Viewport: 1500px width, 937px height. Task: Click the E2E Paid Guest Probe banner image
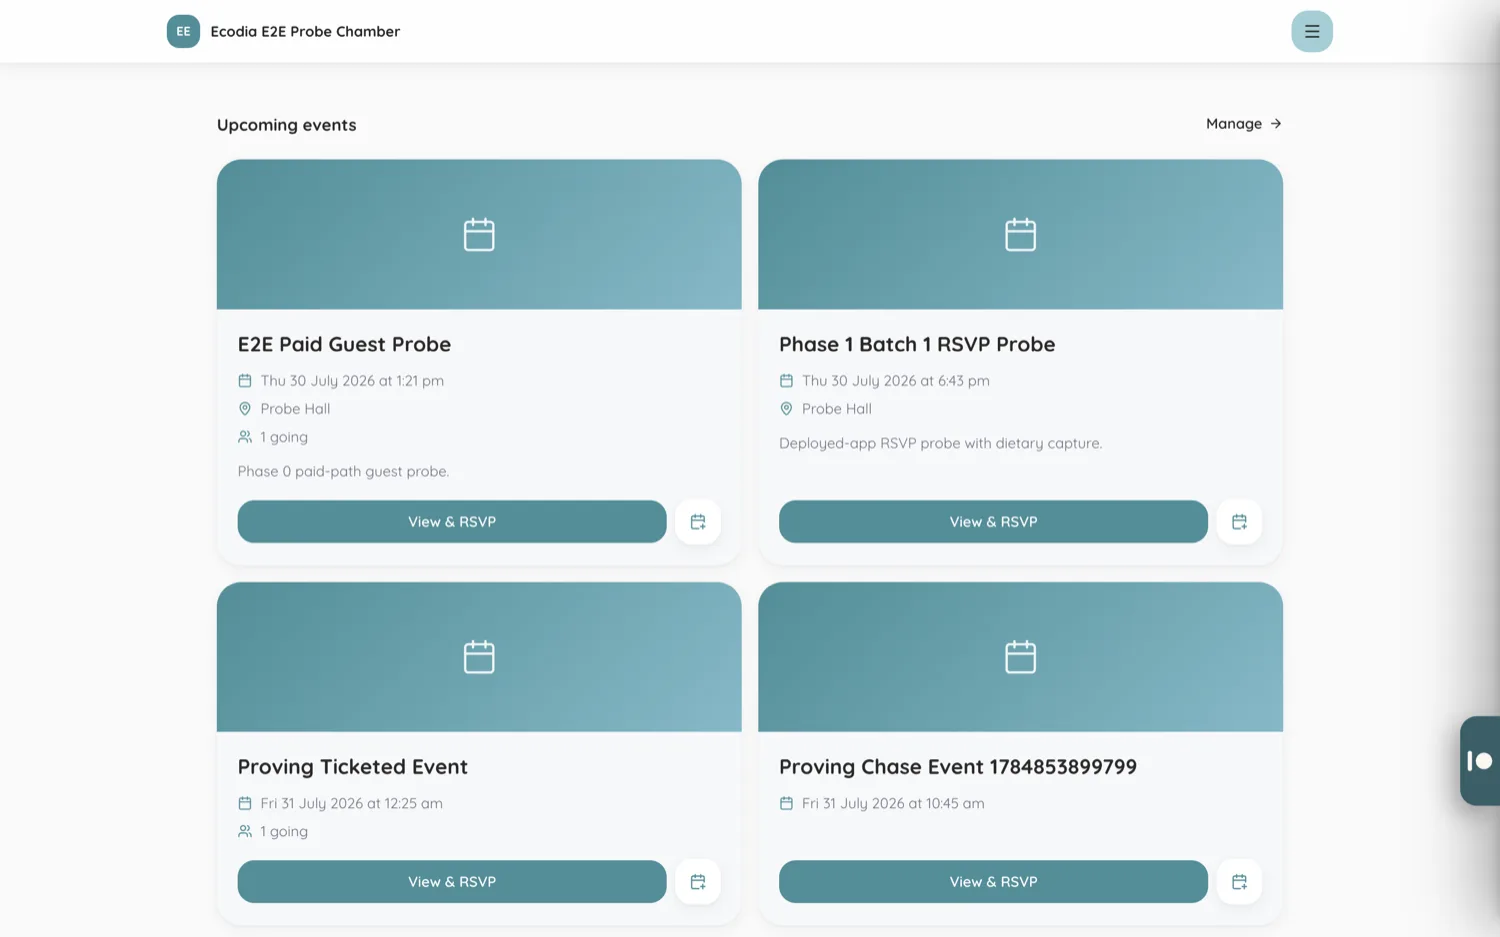pyautogui.click(x=479, y=235)
